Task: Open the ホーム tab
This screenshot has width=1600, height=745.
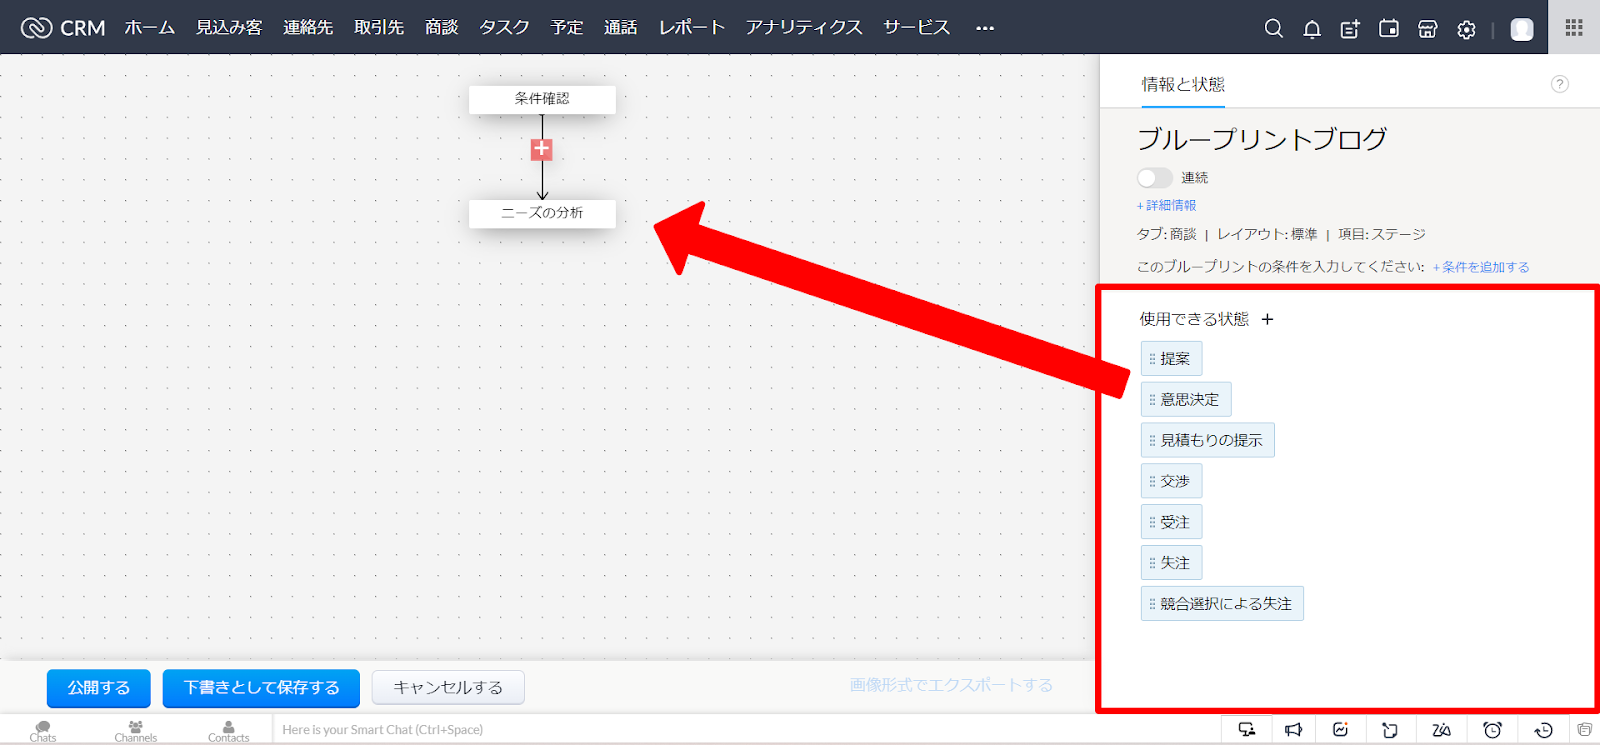Action: pos(150,28)
